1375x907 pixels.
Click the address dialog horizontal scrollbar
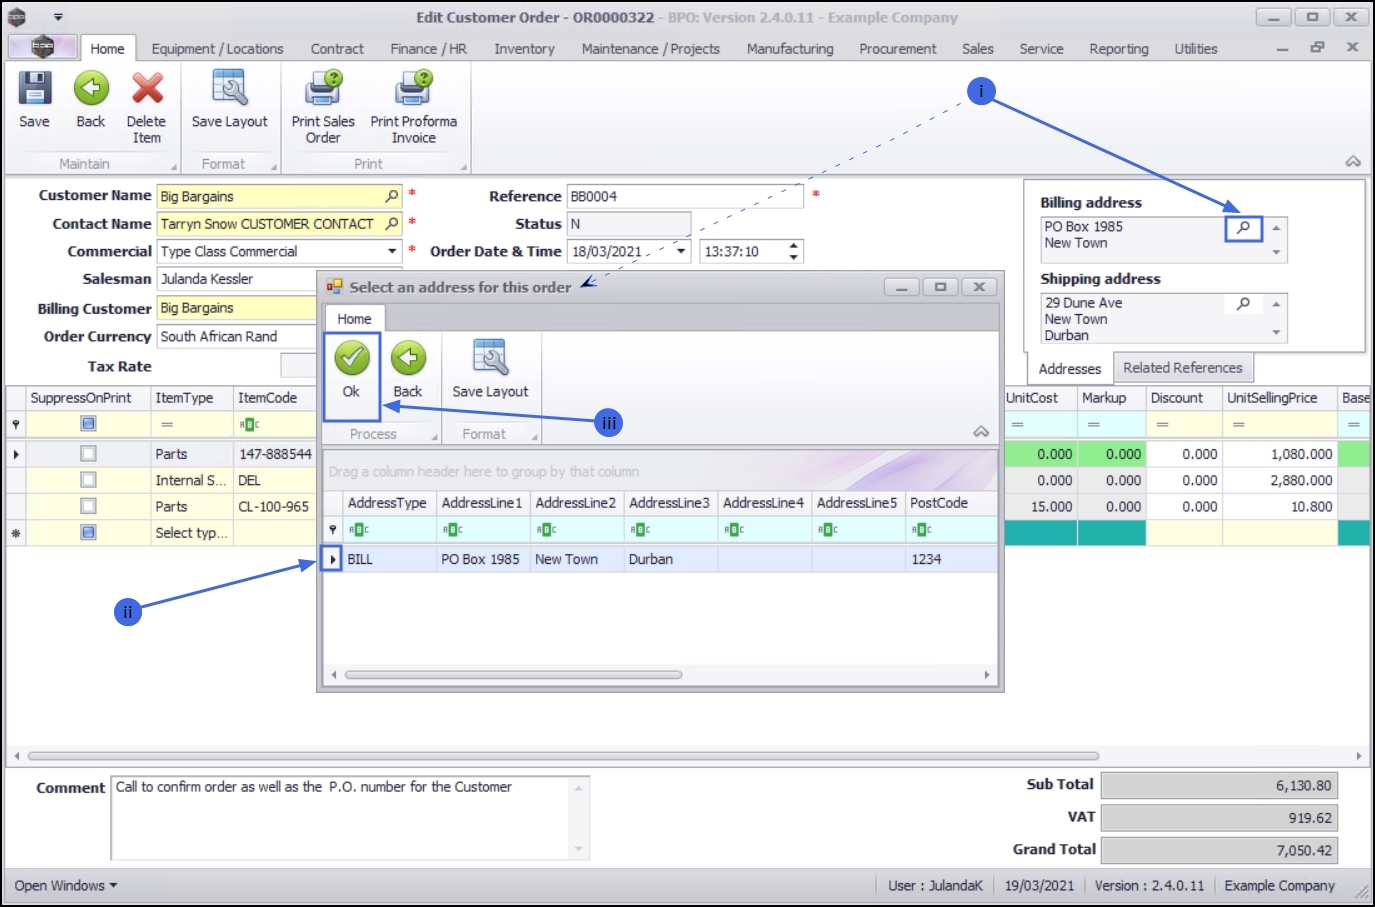pos(513,675)
